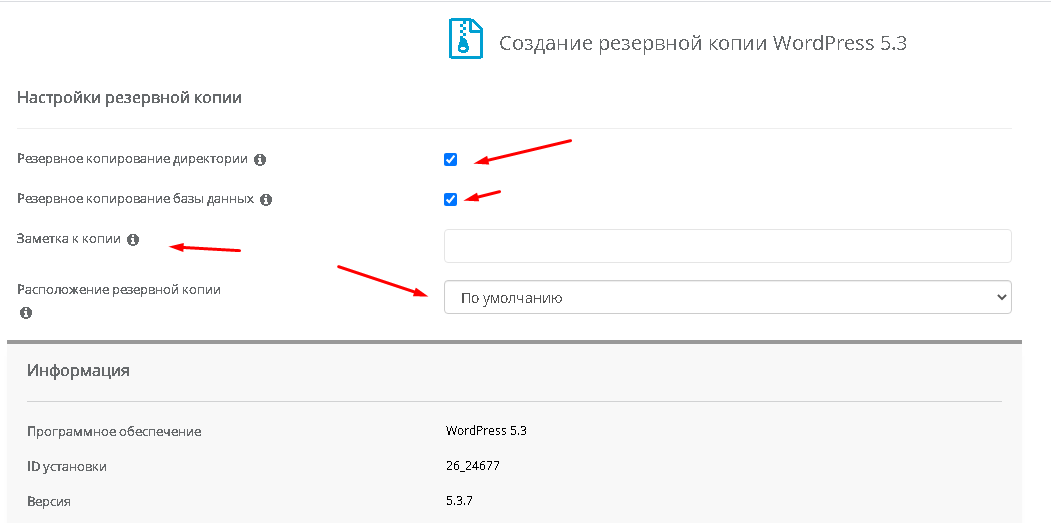Image resolution: width=1051 pixels, height=523 pixels.
Task: Click the Расположение резервной копии label text
Action: pyautogui.click(x=119, y=290)
